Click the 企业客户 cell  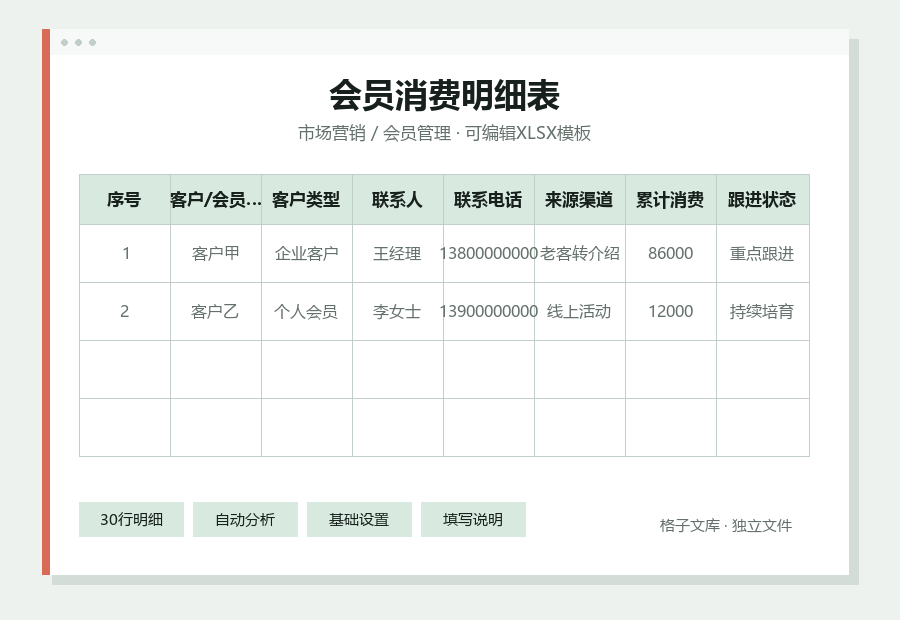[307, 253]
